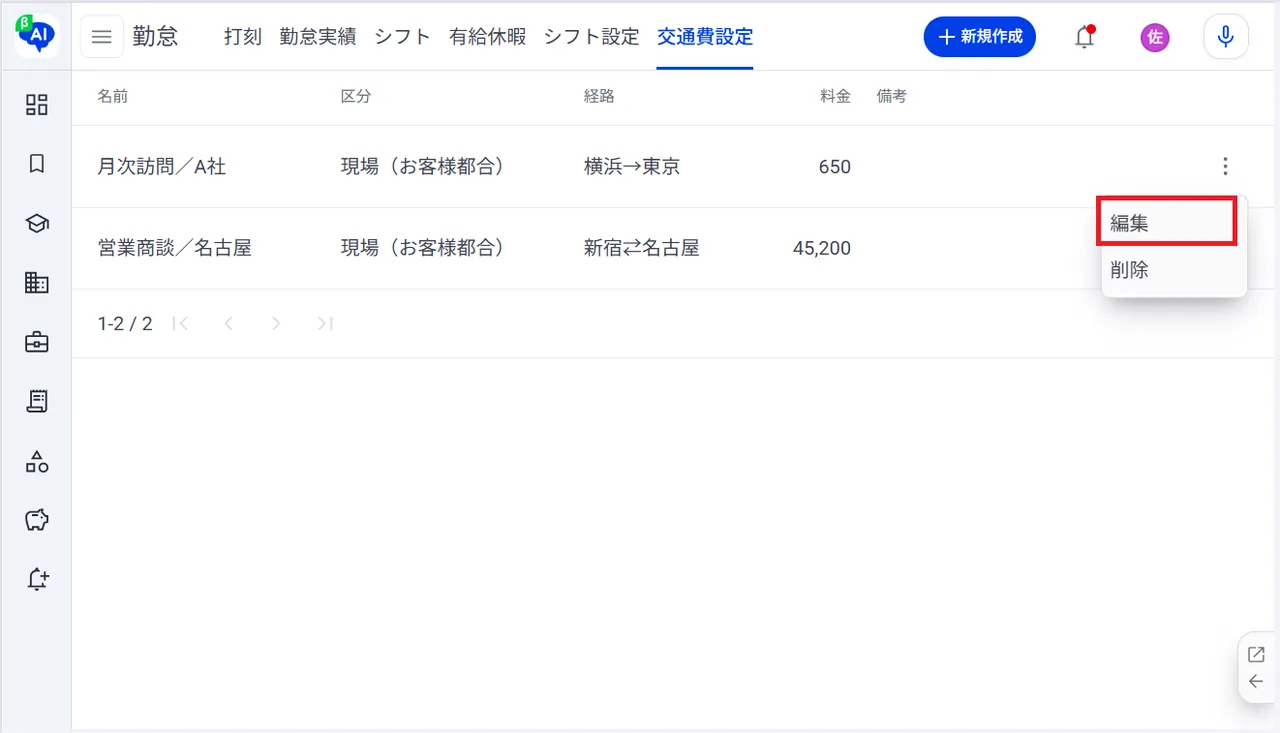
Task: Click the 備考 column header
Action: 892,97
